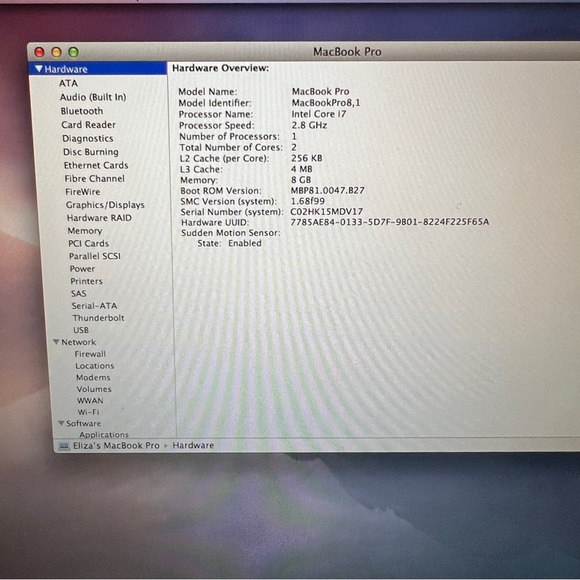Select the highlighted Hardware category row

click(98, 69)
